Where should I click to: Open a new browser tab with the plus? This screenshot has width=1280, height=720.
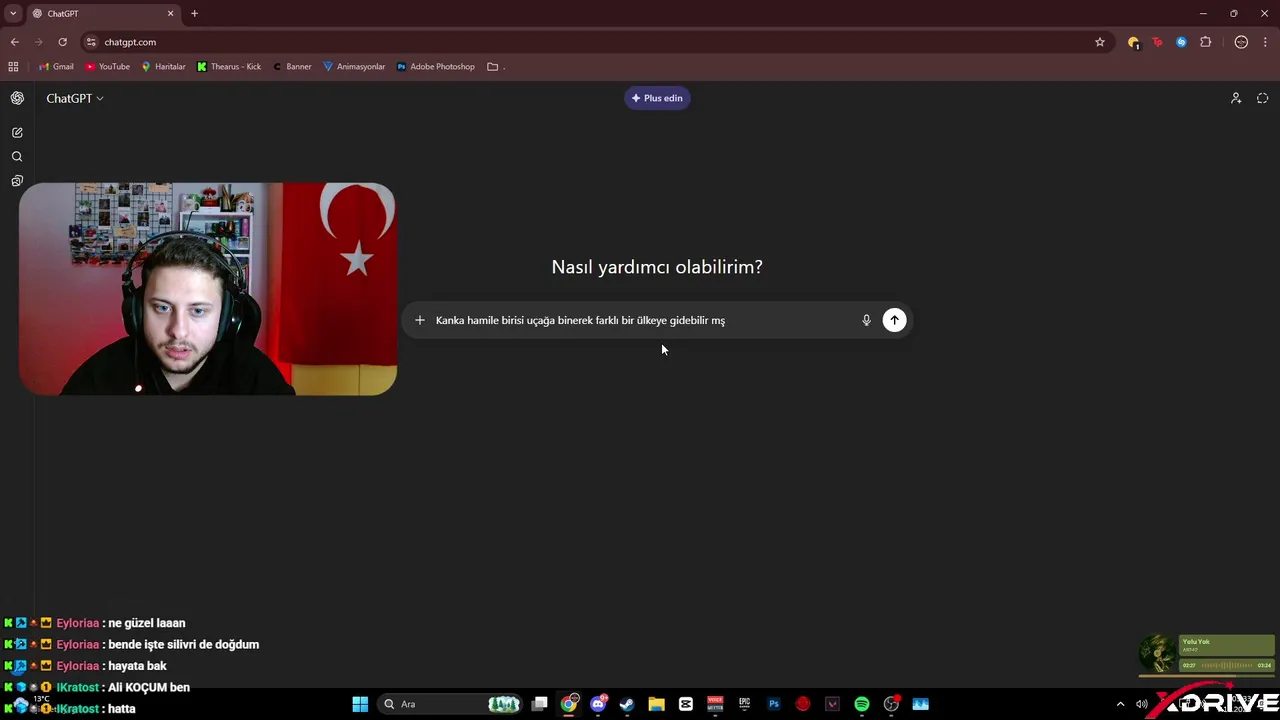point(194,13)
